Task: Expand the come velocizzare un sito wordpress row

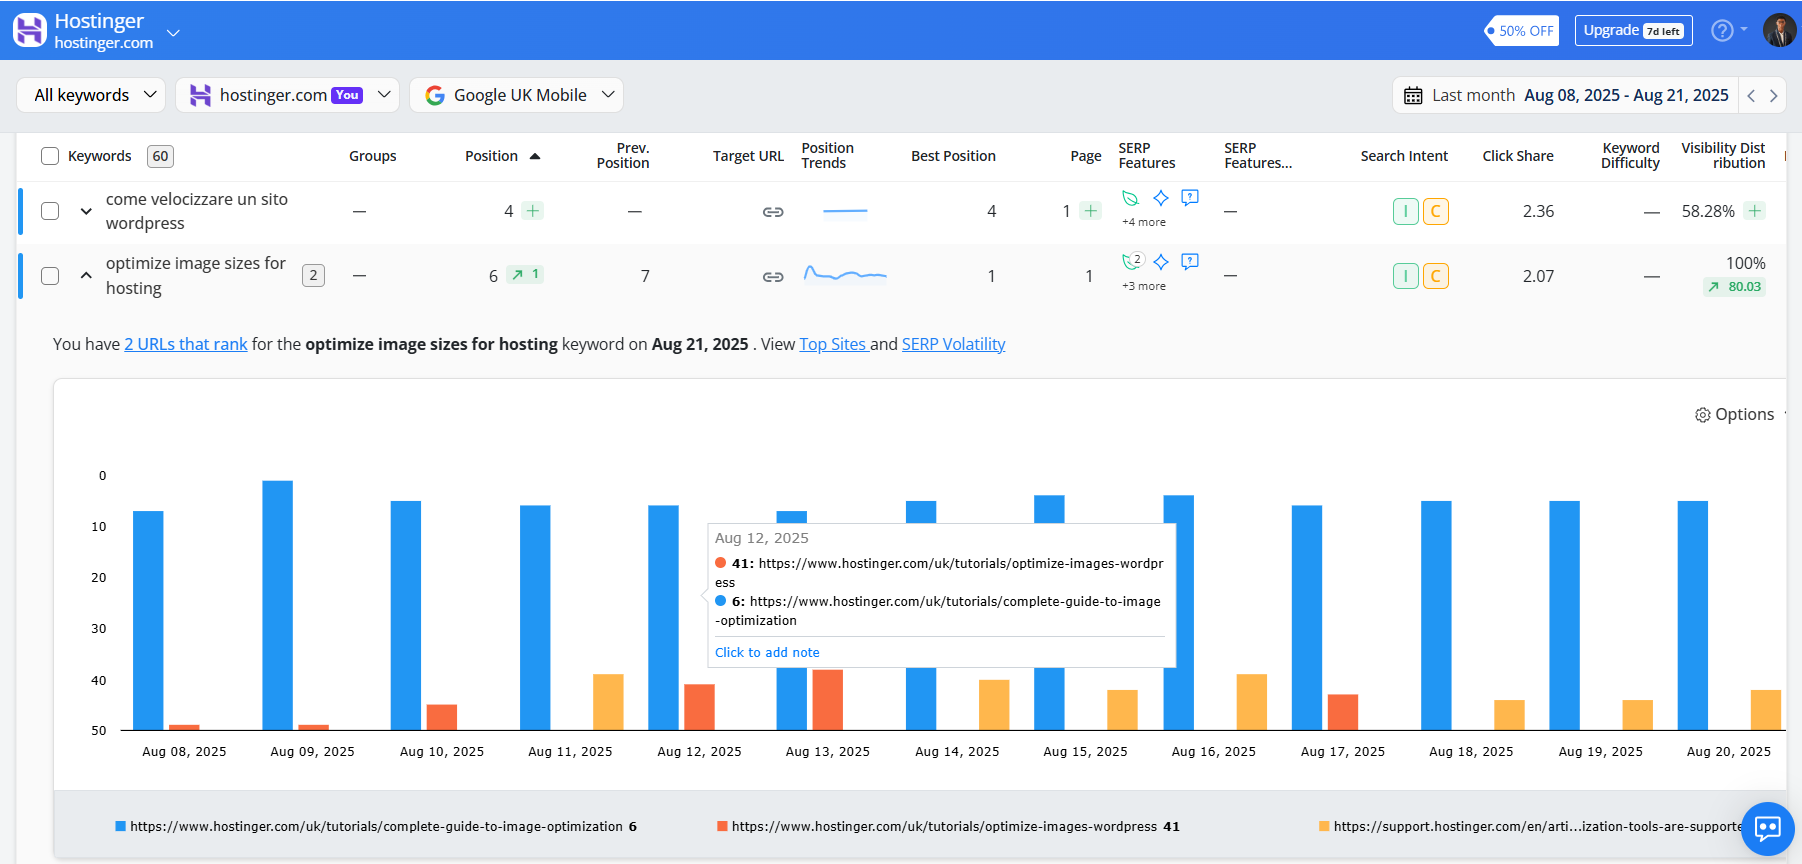Action: (86, 212)
